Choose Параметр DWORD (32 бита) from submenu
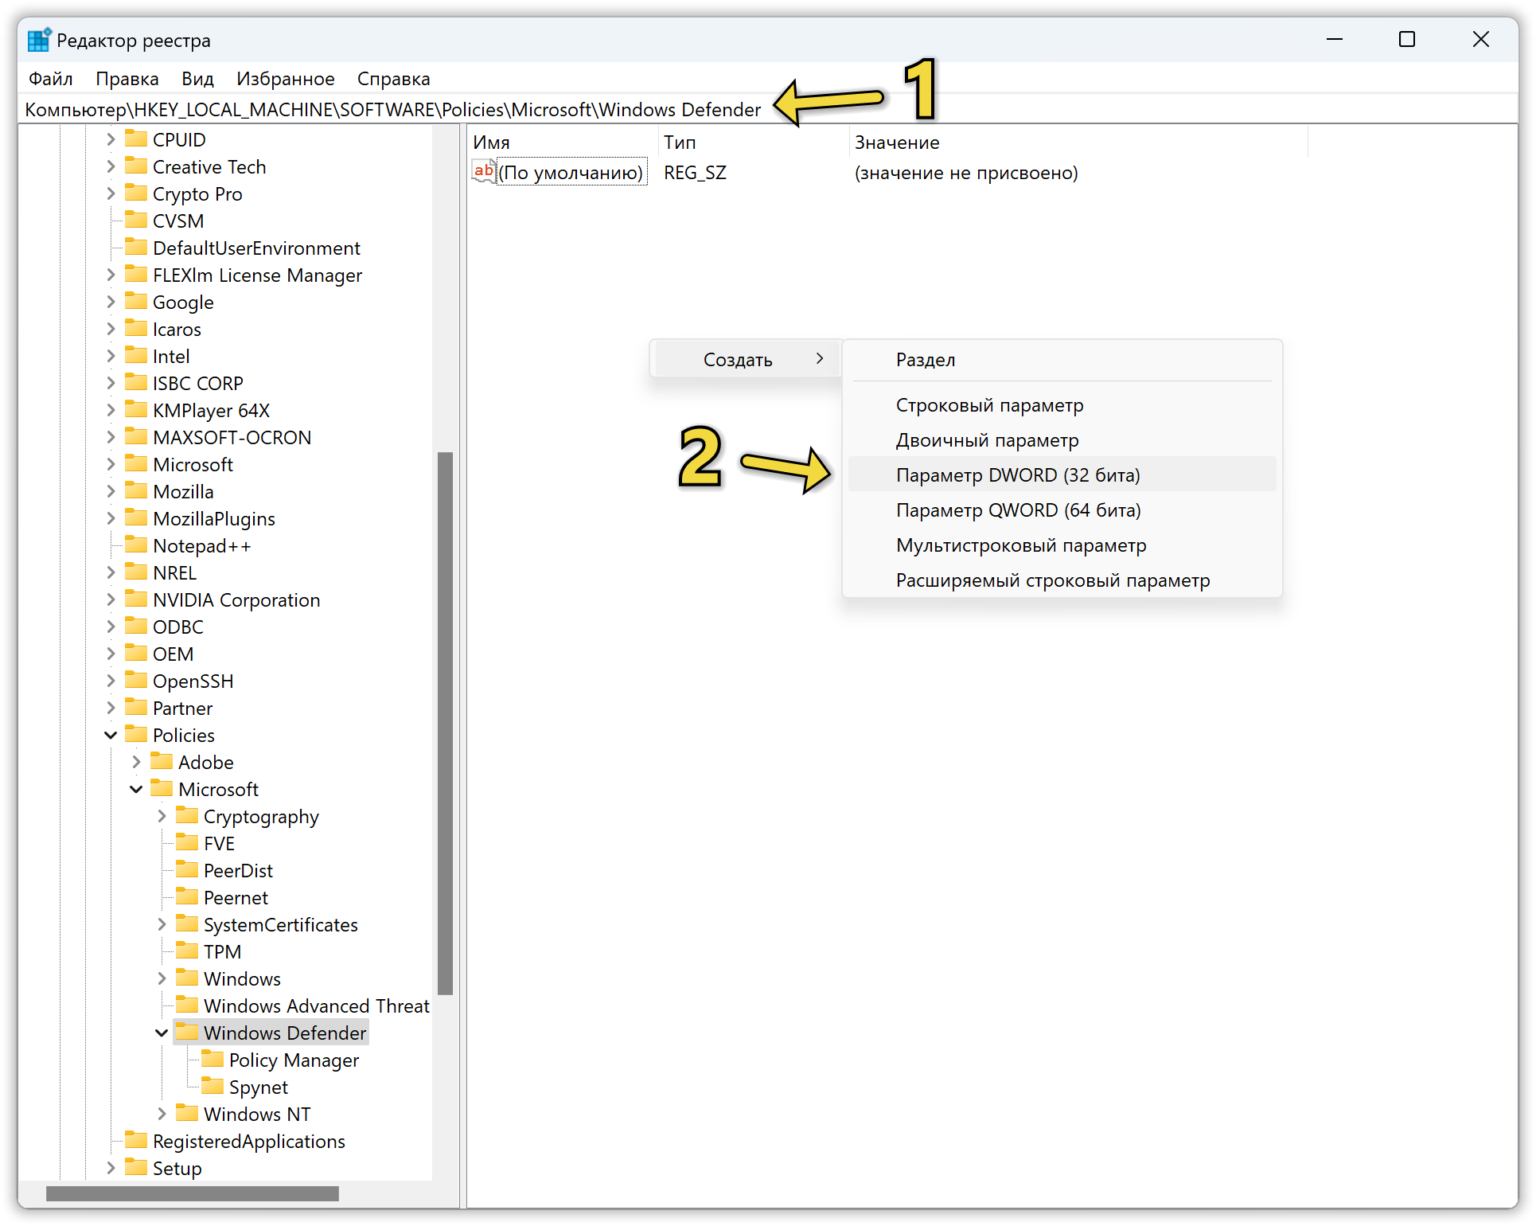 (x=1017, y=475)
